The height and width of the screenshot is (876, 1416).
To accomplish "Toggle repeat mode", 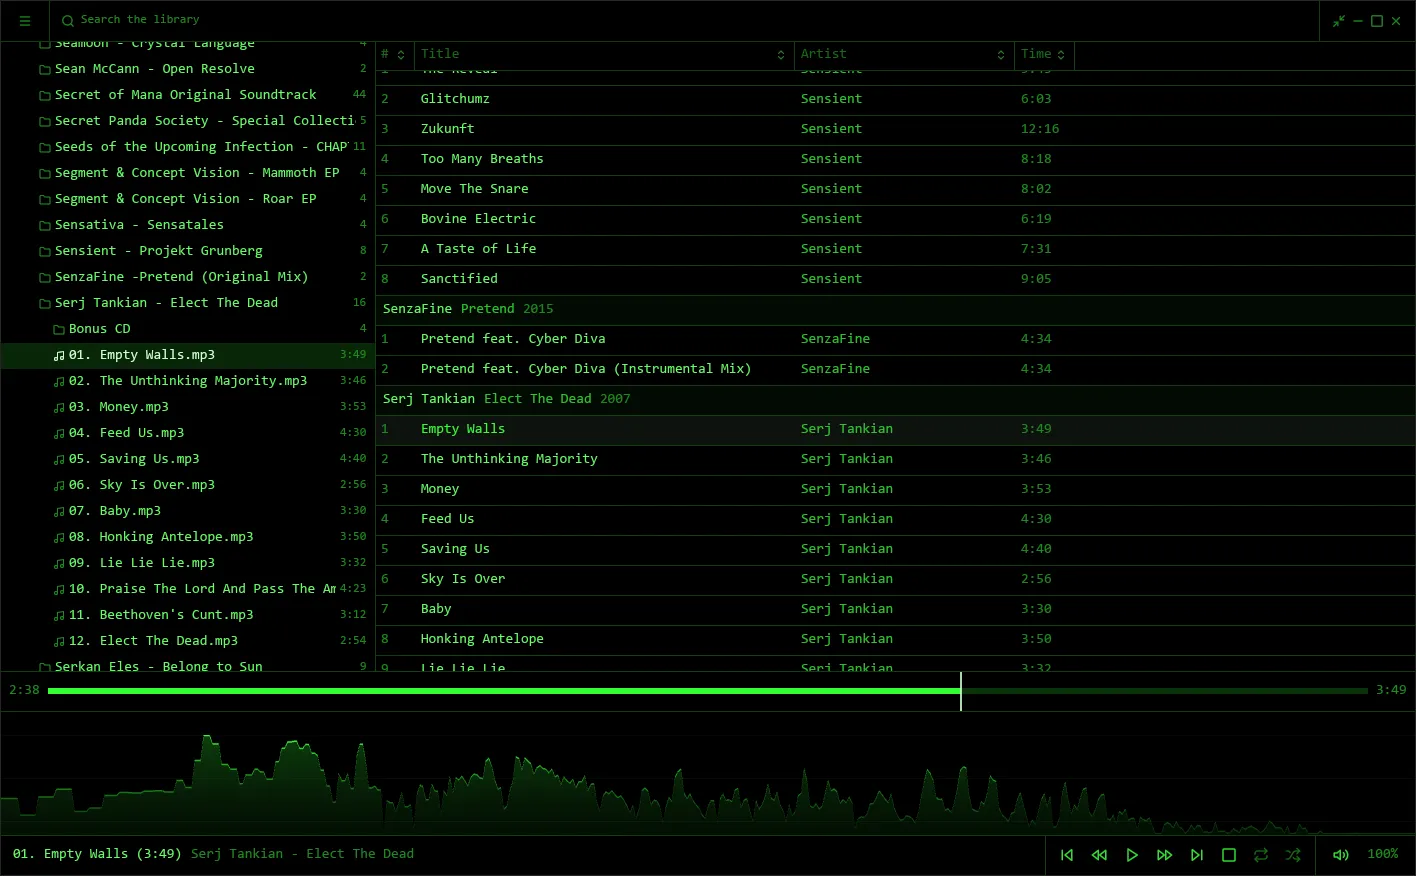I will point(1261,855).
